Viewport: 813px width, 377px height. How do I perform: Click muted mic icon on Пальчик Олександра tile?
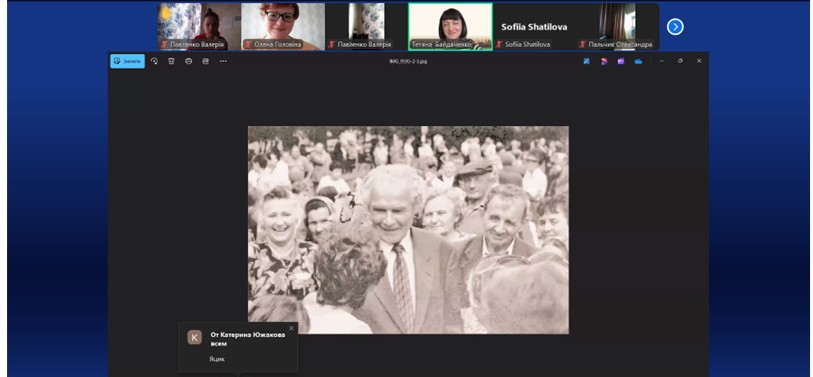tap(582, 45)
